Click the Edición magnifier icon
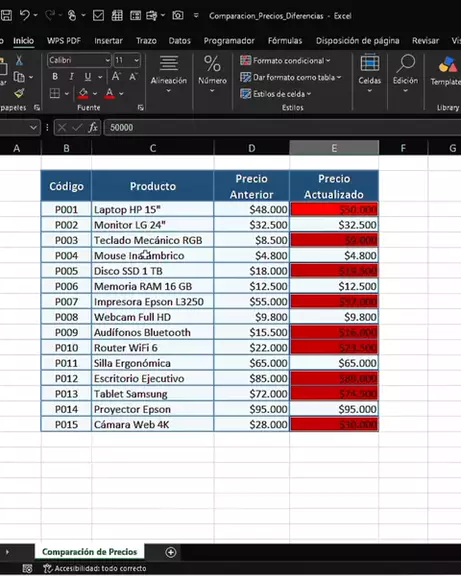The width and height of the screenshot is (461, 576). tap(406, 73)
